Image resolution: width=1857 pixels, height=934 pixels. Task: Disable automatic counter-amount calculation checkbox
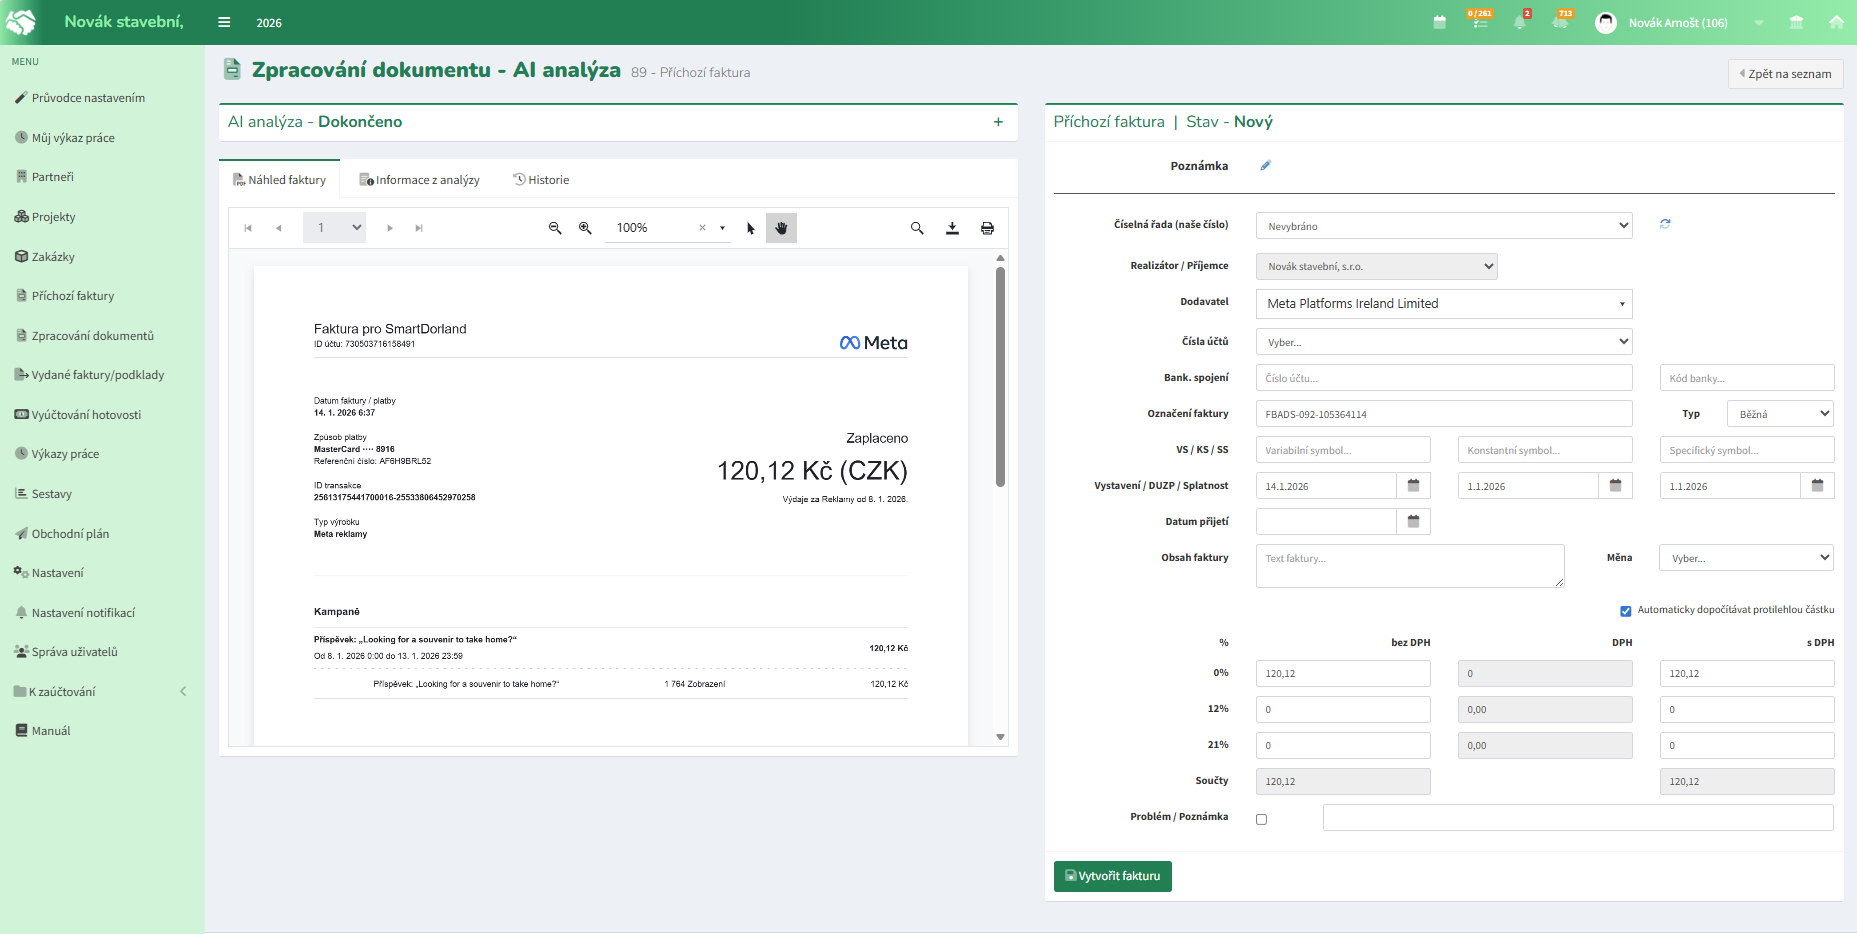point(1625,610)
